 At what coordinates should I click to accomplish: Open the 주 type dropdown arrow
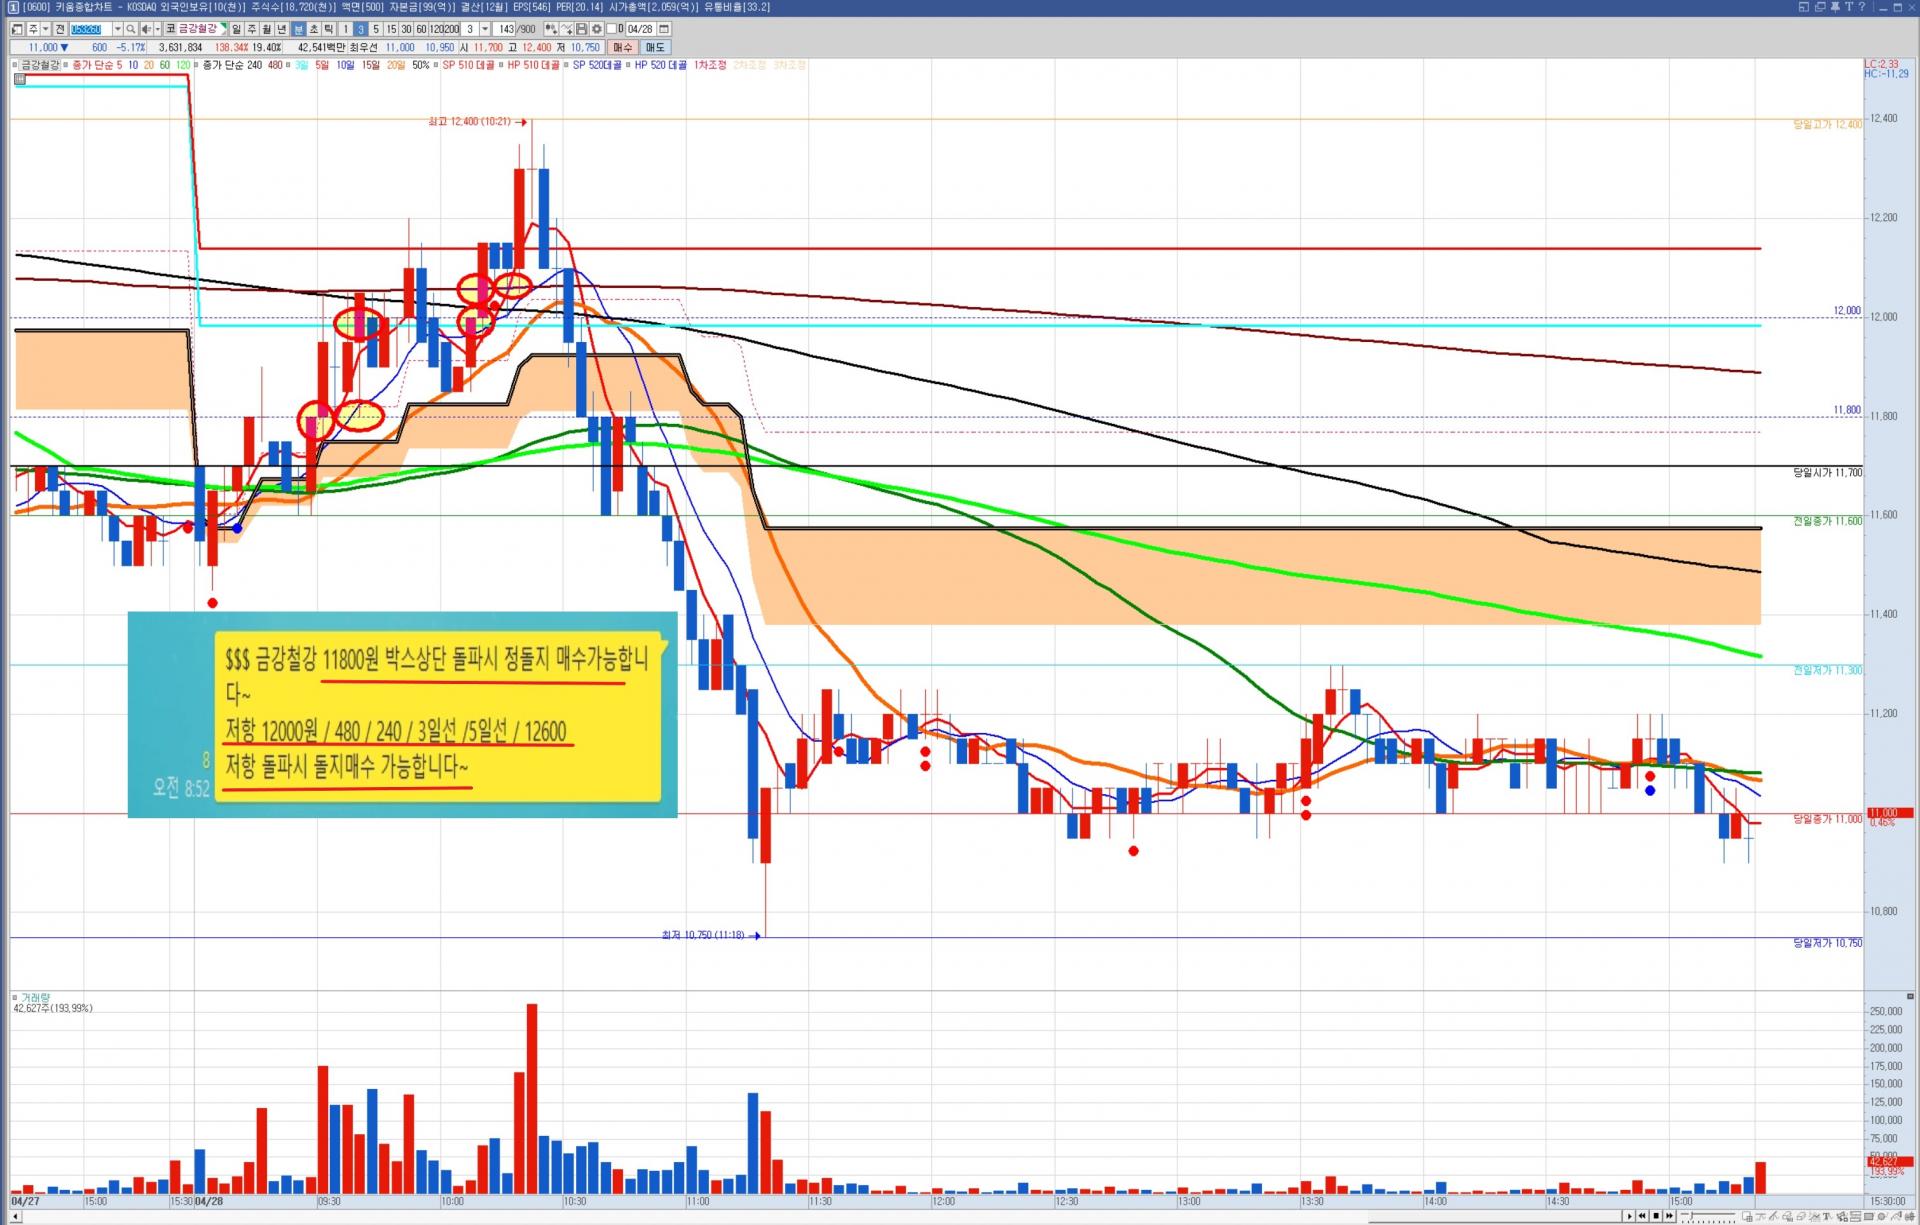point(45,29)
